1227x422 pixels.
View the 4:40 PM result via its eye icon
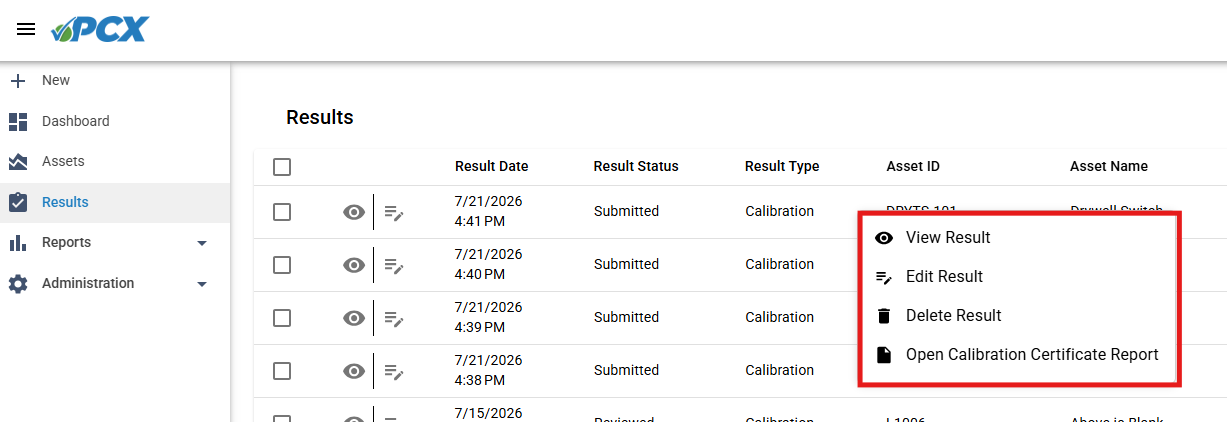[353, 265]
